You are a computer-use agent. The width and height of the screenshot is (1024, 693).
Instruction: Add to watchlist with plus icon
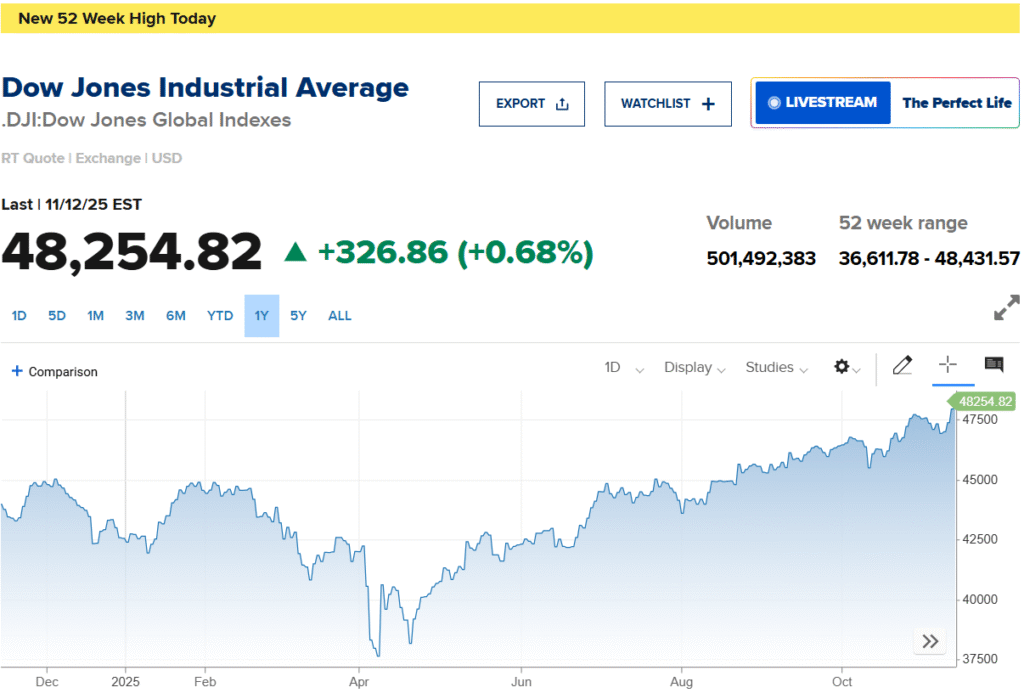(709, 104)
